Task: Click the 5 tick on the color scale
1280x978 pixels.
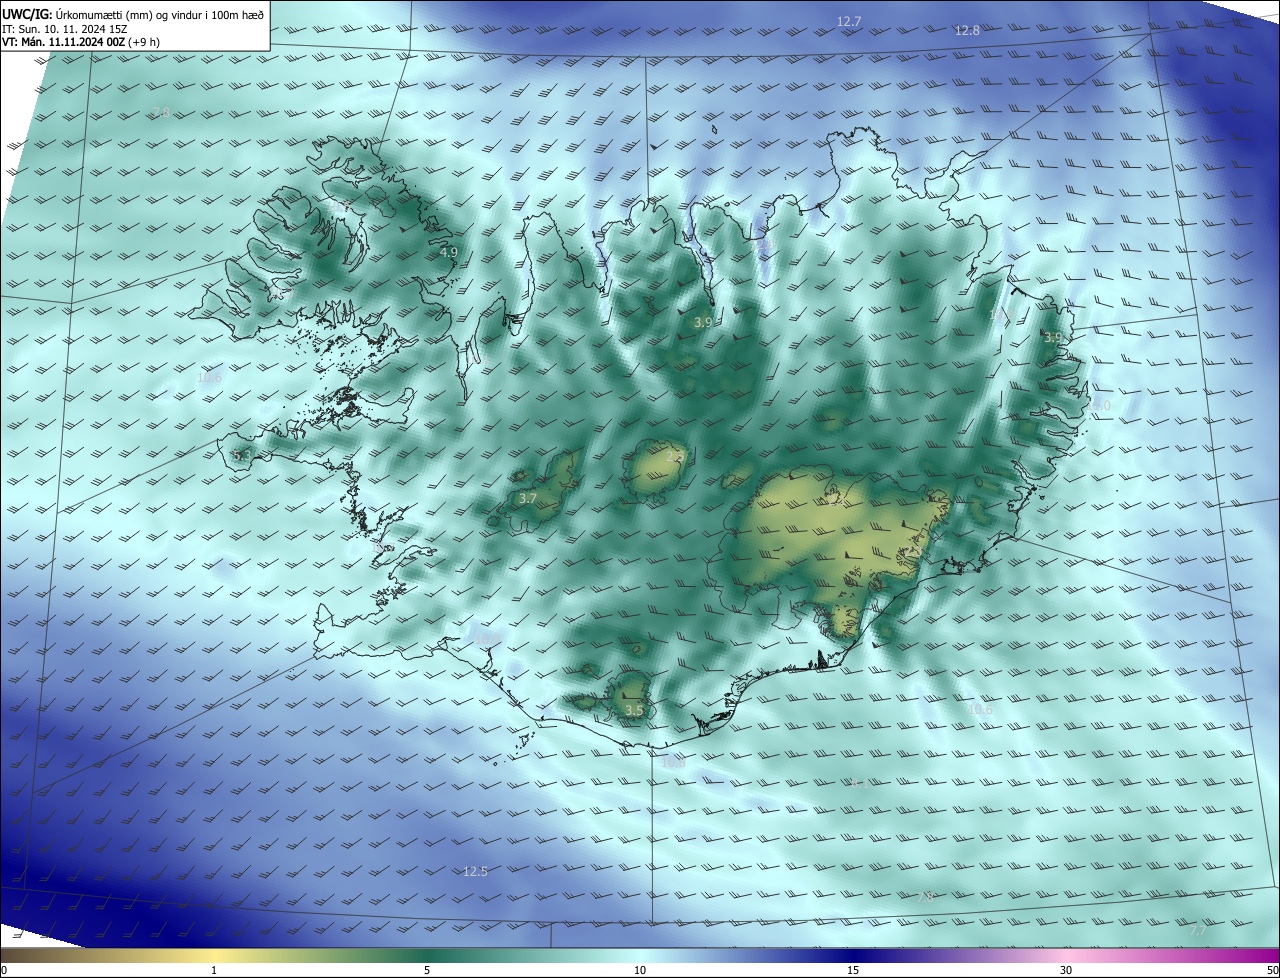Action: 427,970
